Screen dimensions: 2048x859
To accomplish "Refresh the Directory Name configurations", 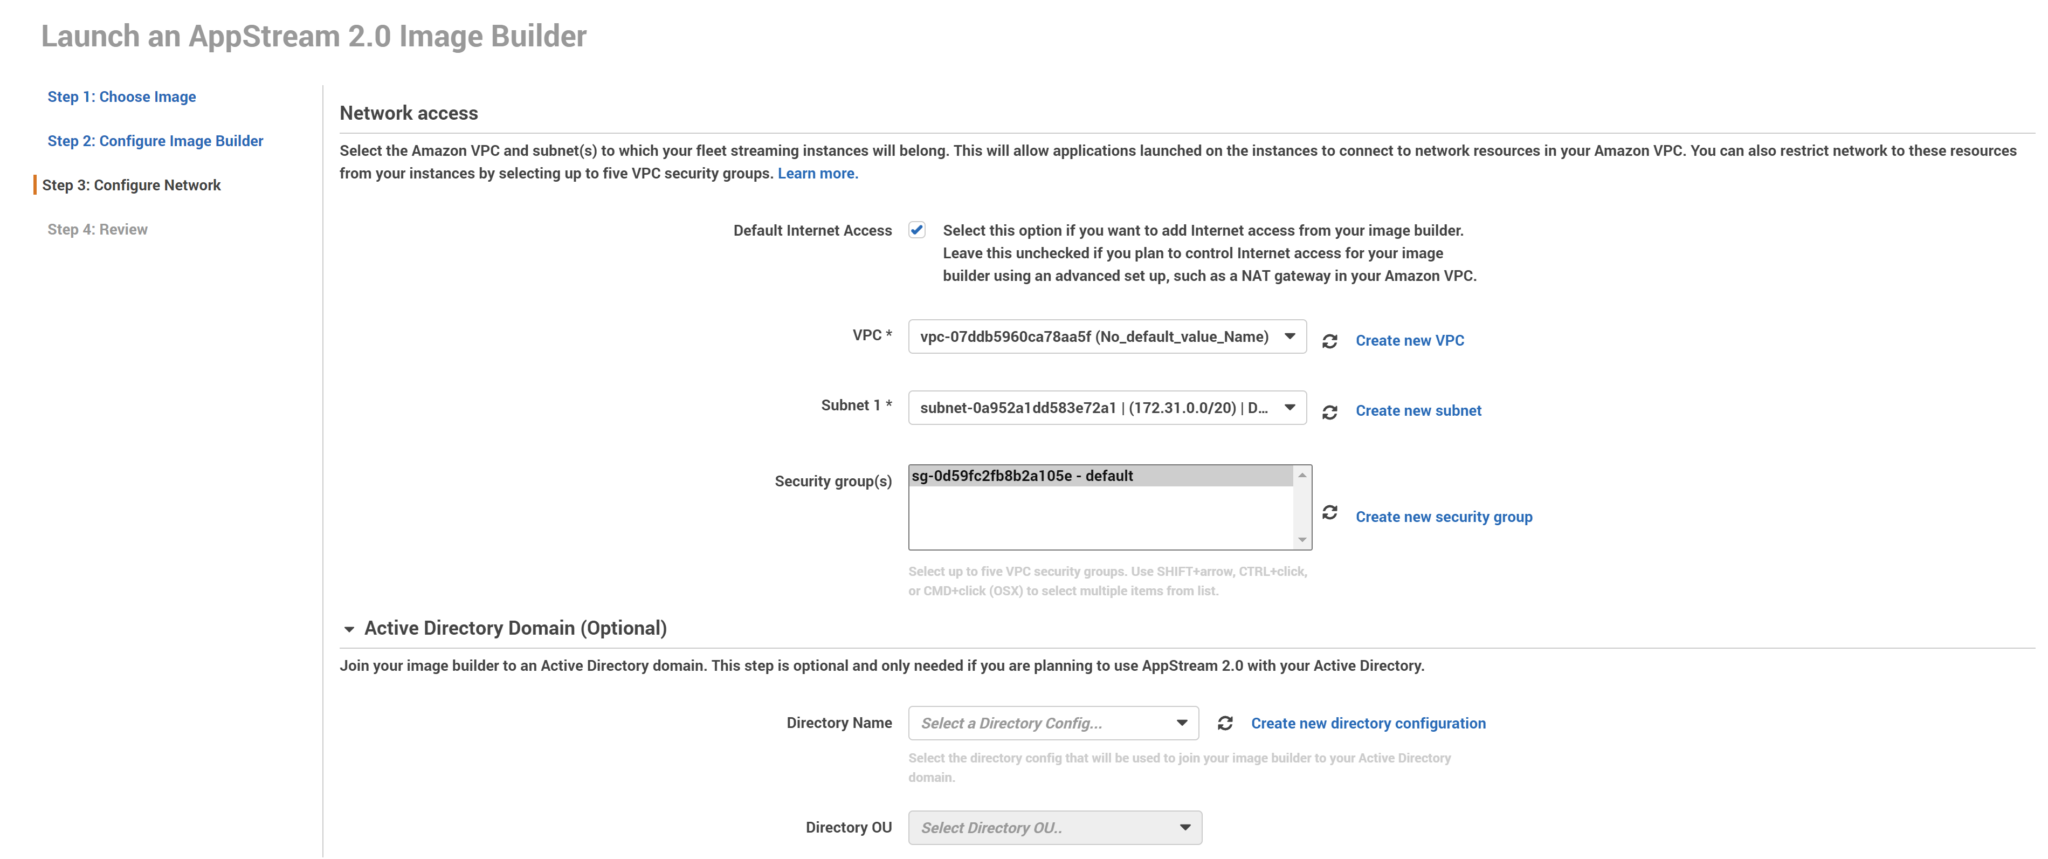I will point(1225,722).
